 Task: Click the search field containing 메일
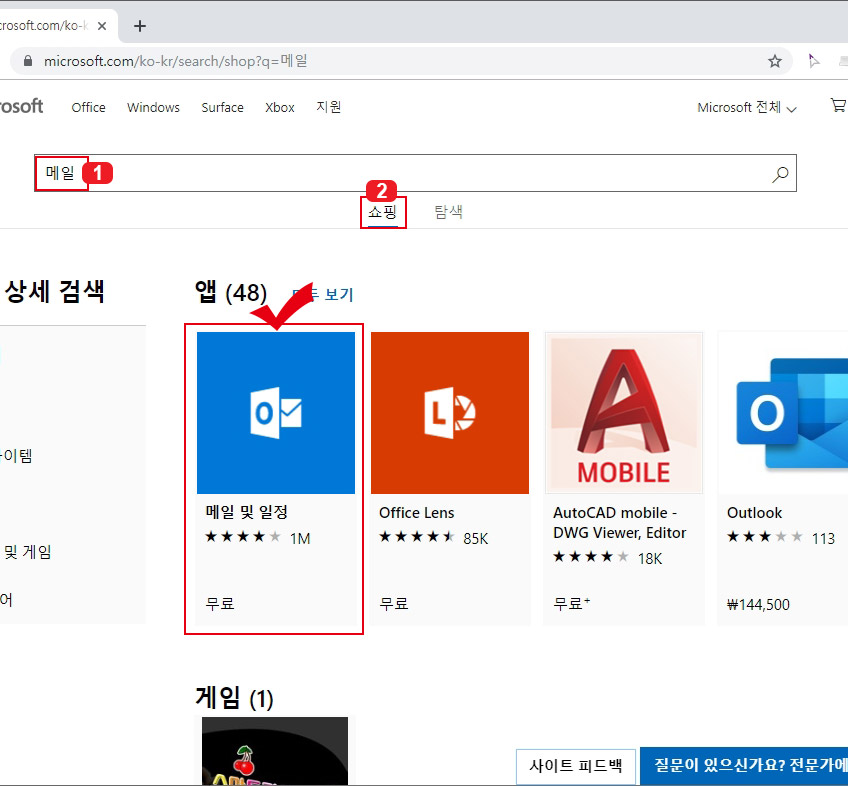[415, 173]
